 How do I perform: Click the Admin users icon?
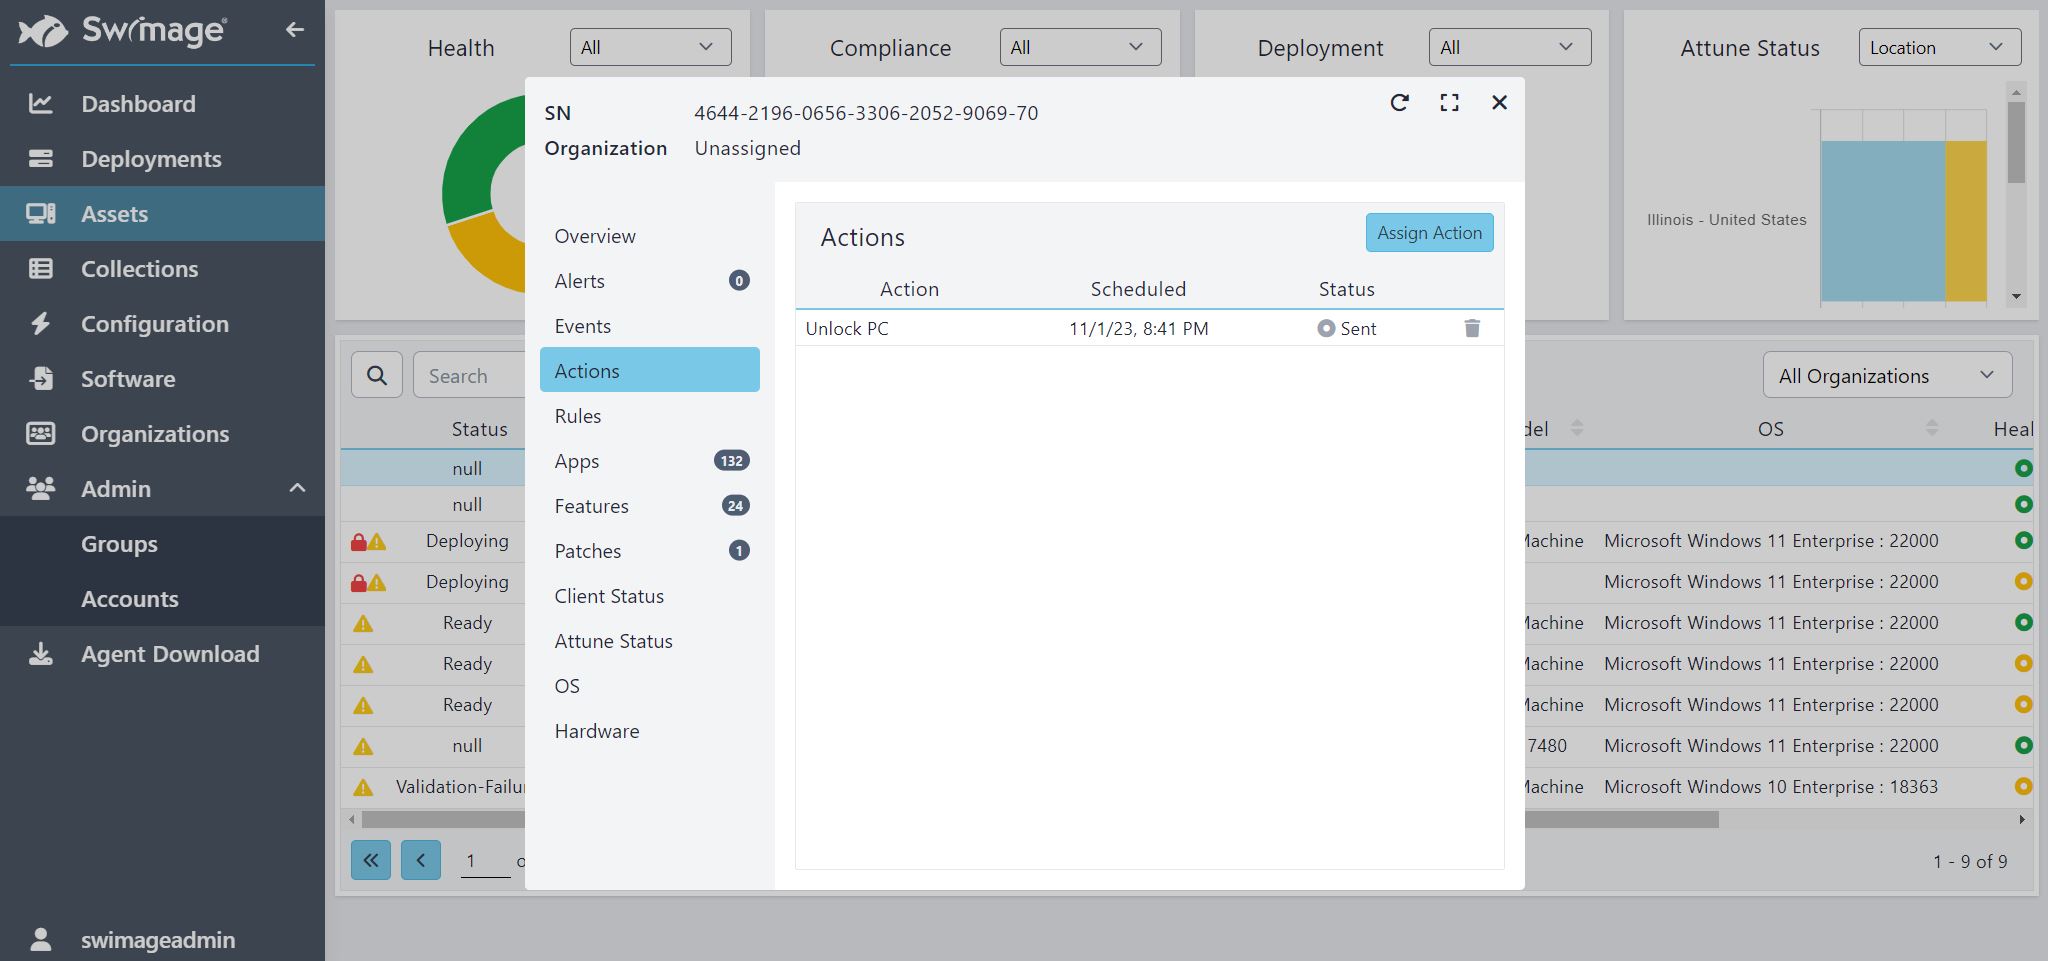pyautogui.click(x=40, y=488)
